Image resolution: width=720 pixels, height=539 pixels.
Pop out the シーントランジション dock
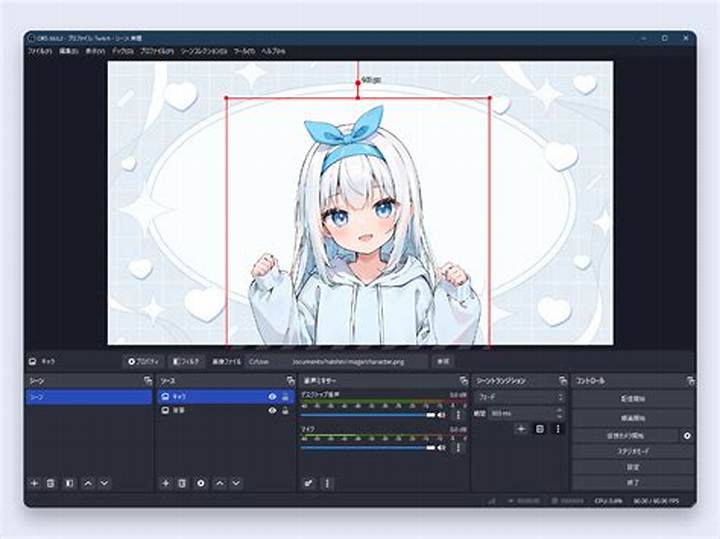click(563, 381)
